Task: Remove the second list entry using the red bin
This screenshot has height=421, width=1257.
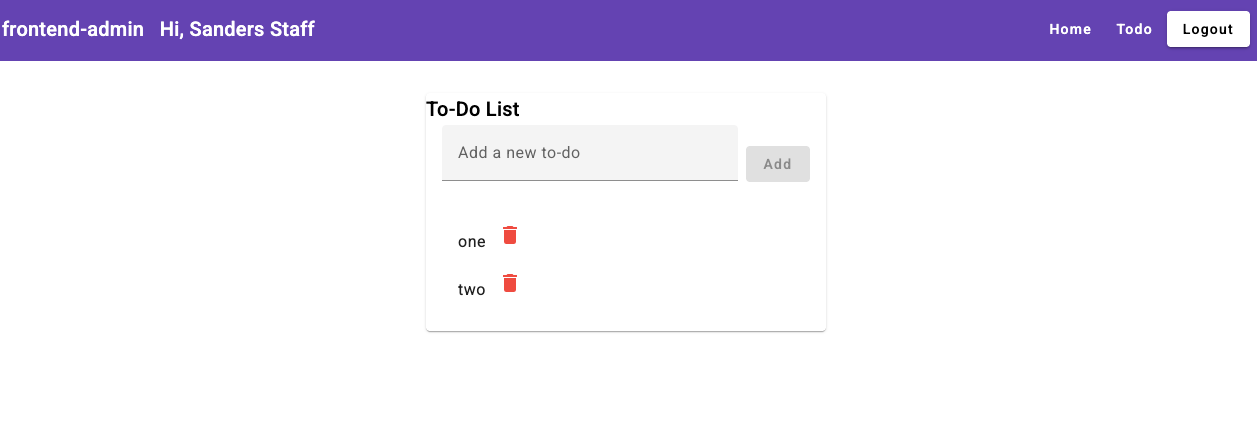Action: pos(510,283)
